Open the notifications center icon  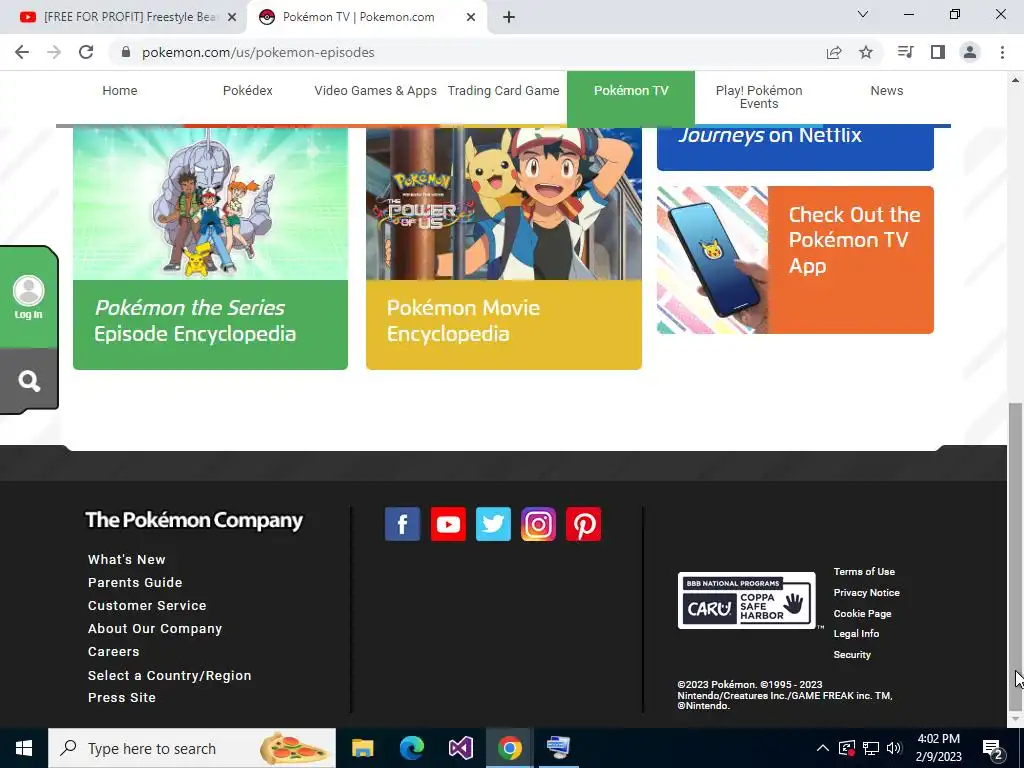click(x=993, y=748)
